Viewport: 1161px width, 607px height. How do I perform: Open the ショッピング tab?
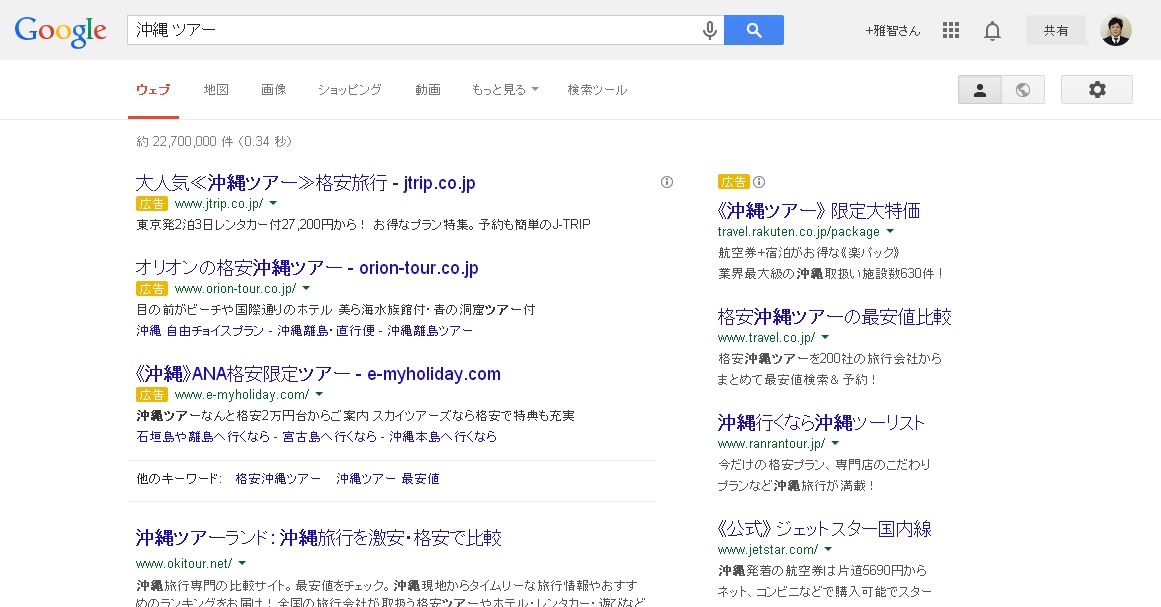[349, 90]
